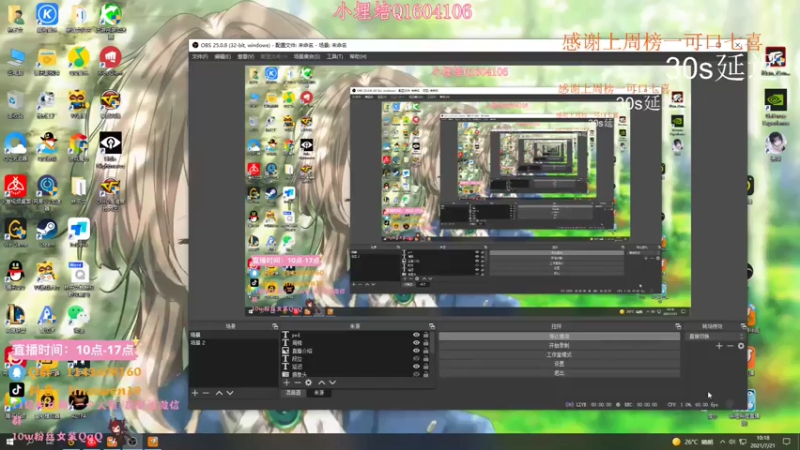Open the 查看(V) menu

[x=246, y=57]
